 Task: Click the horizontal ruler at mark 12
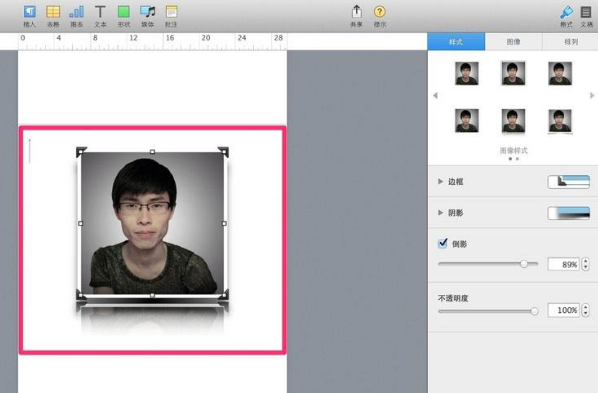coord(133,38)
